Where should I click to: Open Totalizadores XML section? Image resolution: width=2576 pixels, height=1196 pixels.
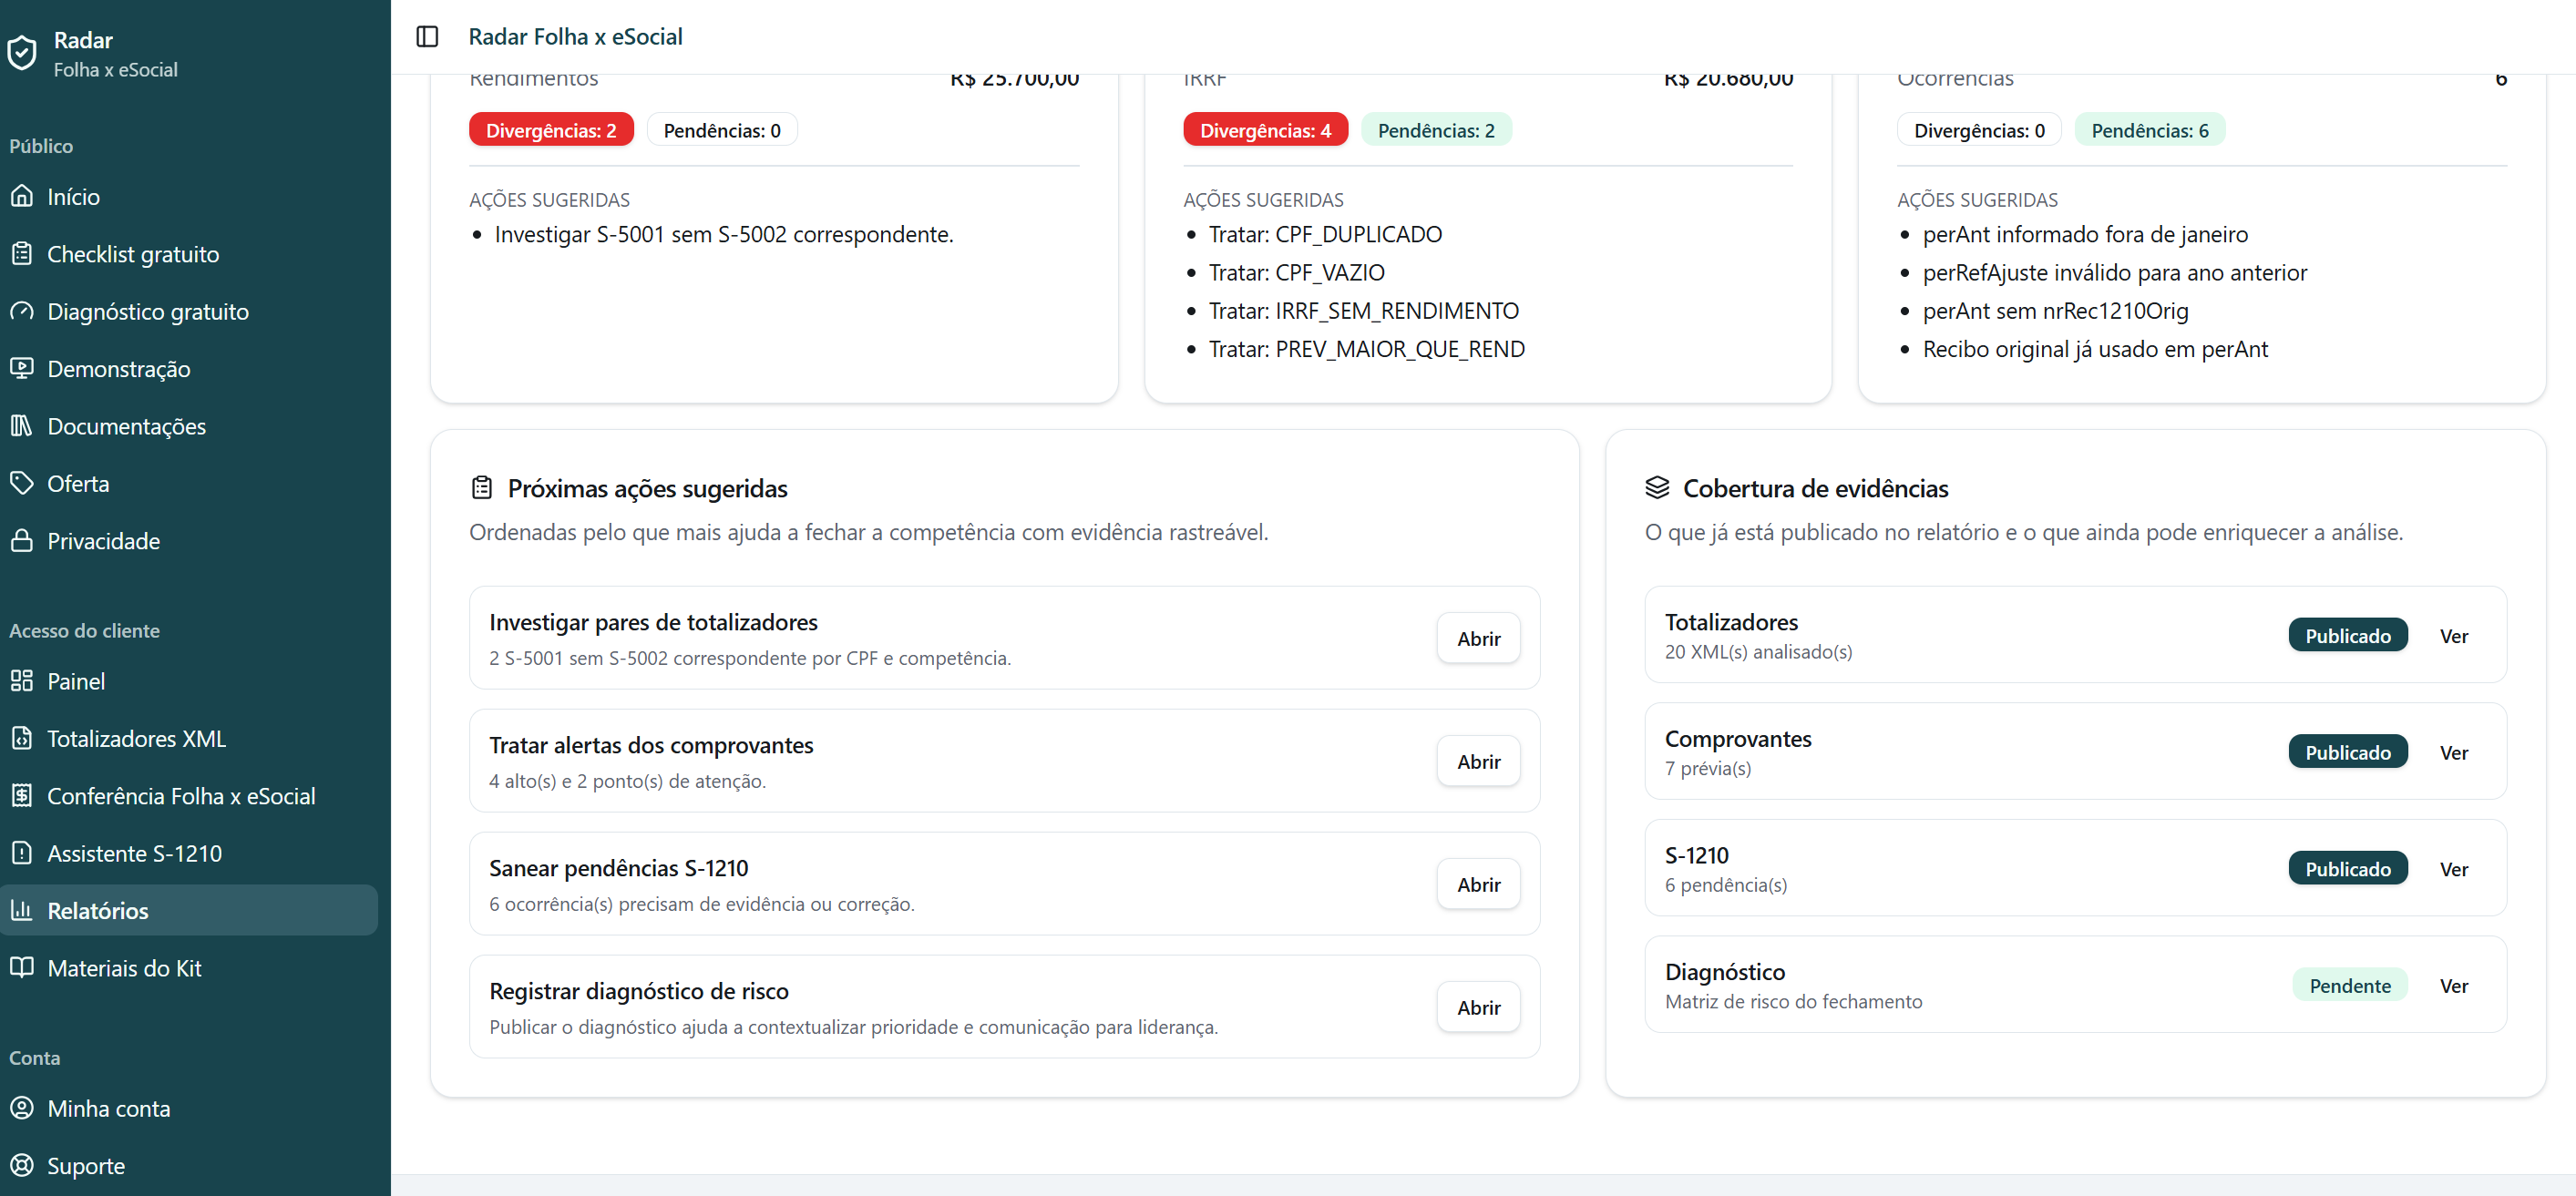coord(189,738)
